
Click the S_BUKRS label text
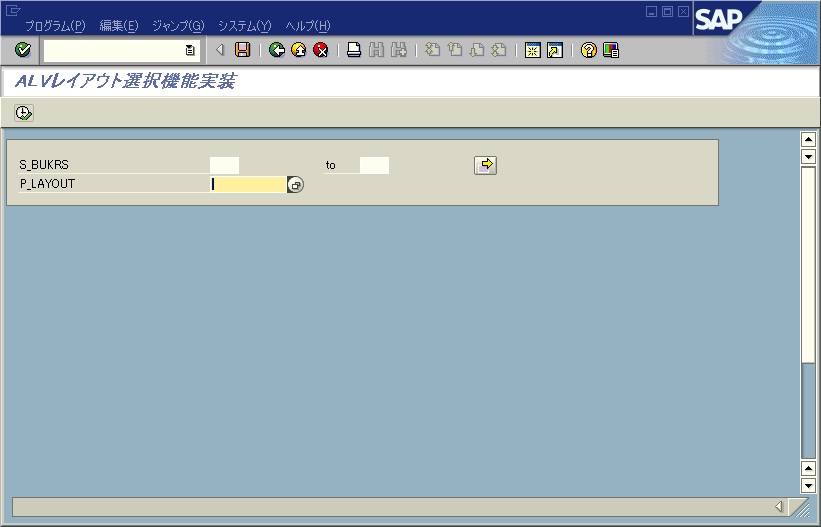click(x=44, y=164)
